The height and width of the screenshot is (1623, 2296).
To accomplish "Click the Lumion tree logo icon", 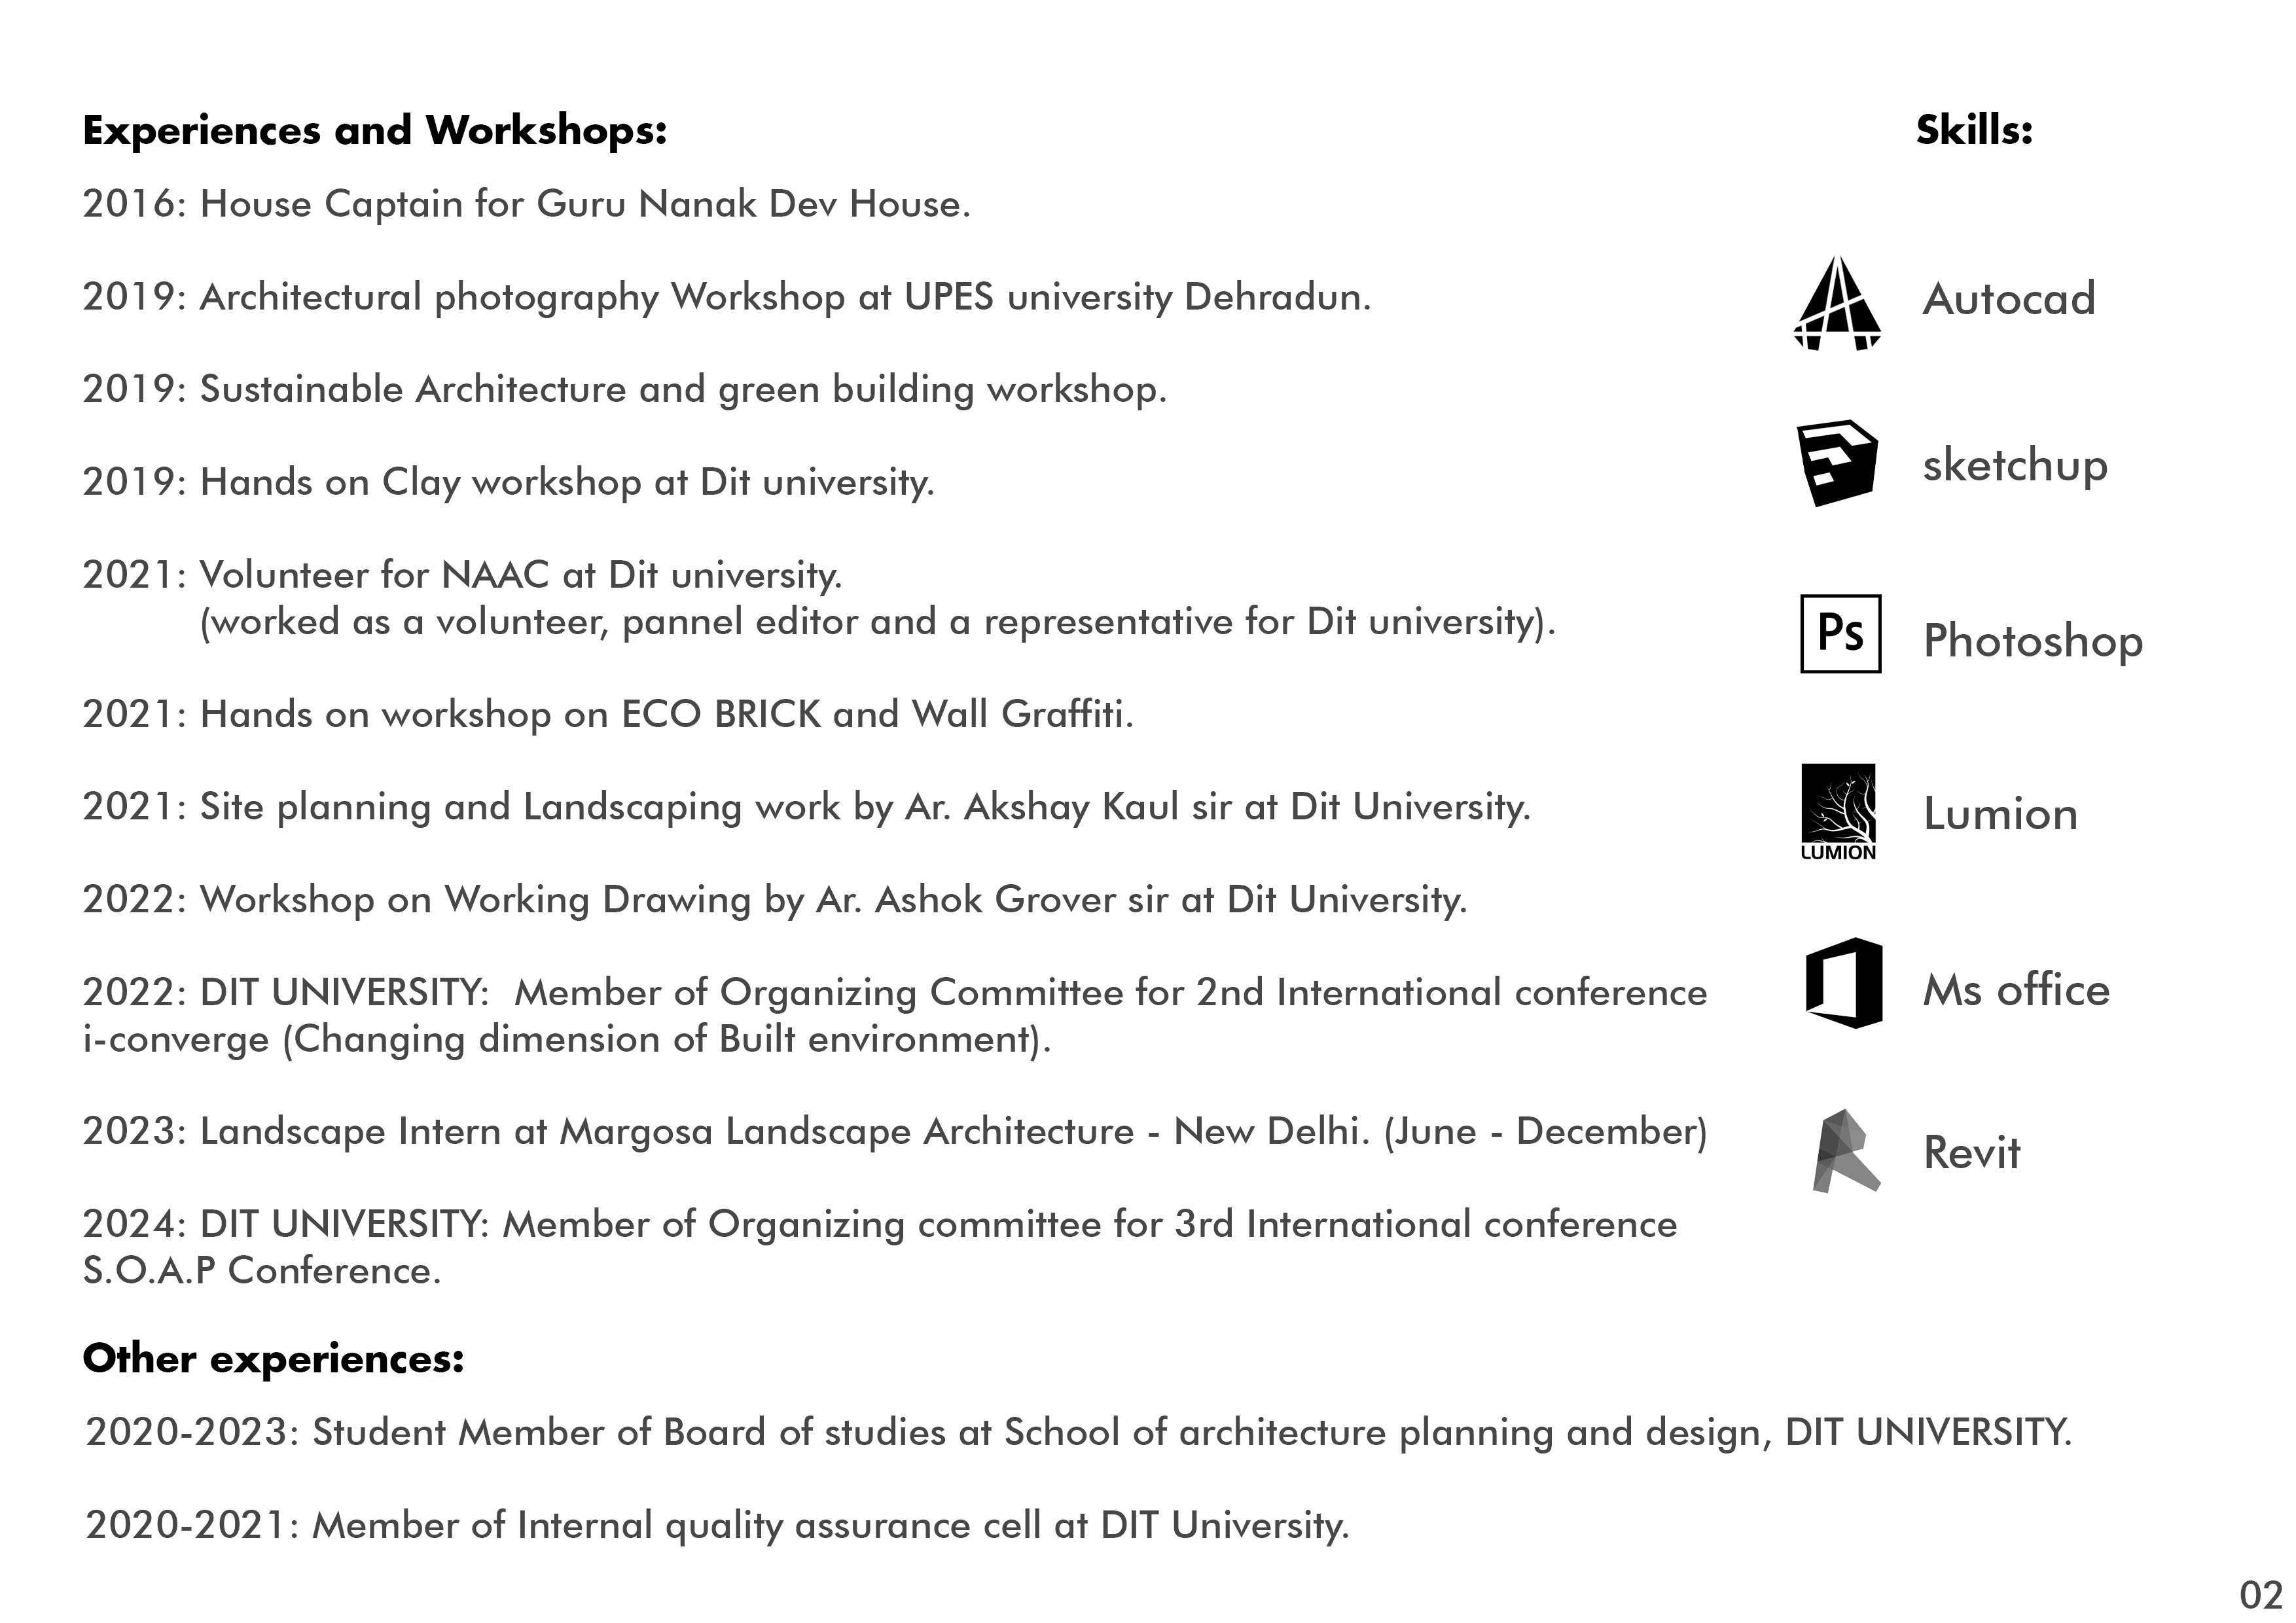I will (1838, 811).
